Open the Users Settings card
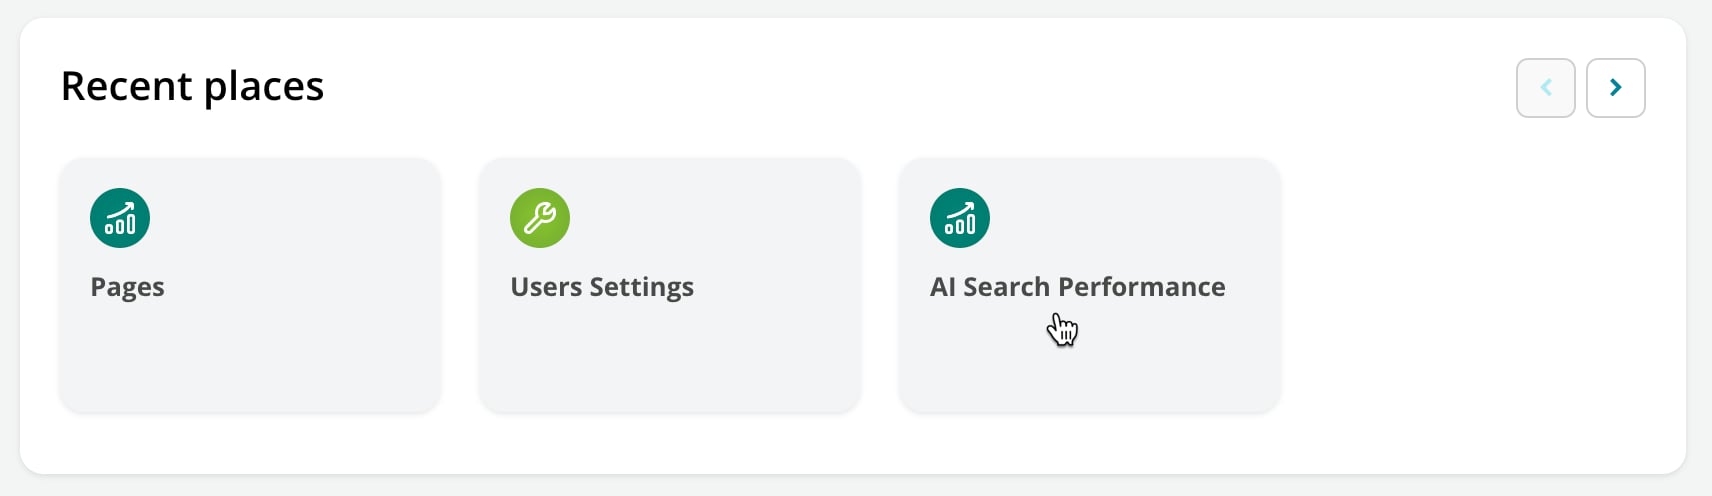The height and width of the screenshot is (496, 1712). pyautogui.click(x=670, y=285)
